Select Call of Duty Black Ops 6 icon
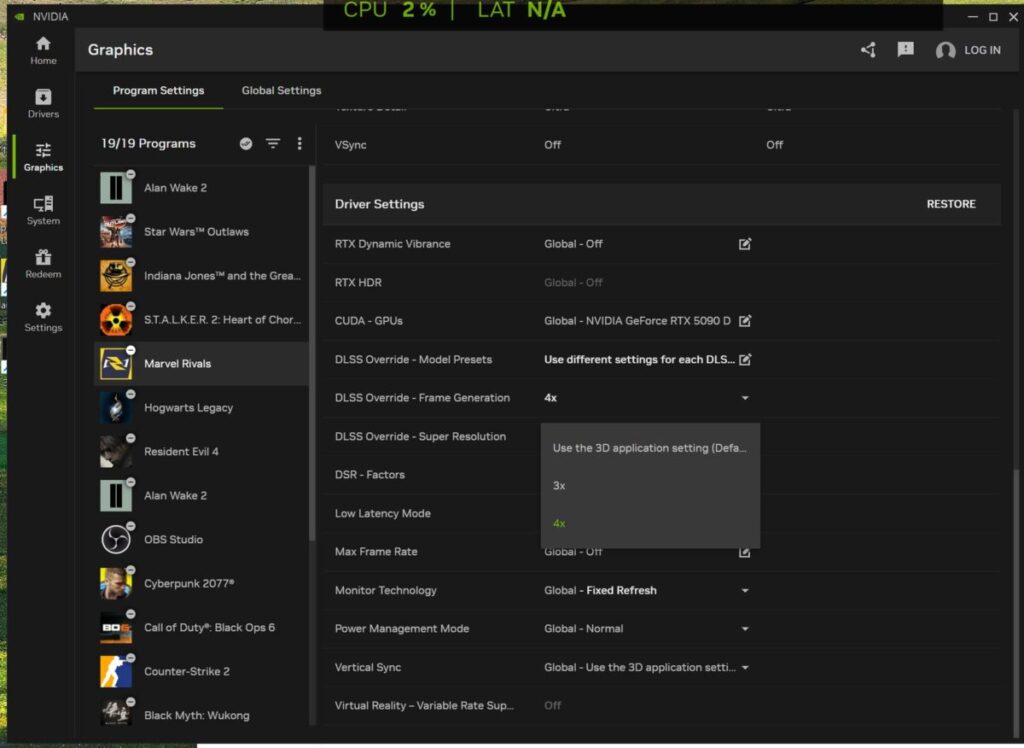 116,627
